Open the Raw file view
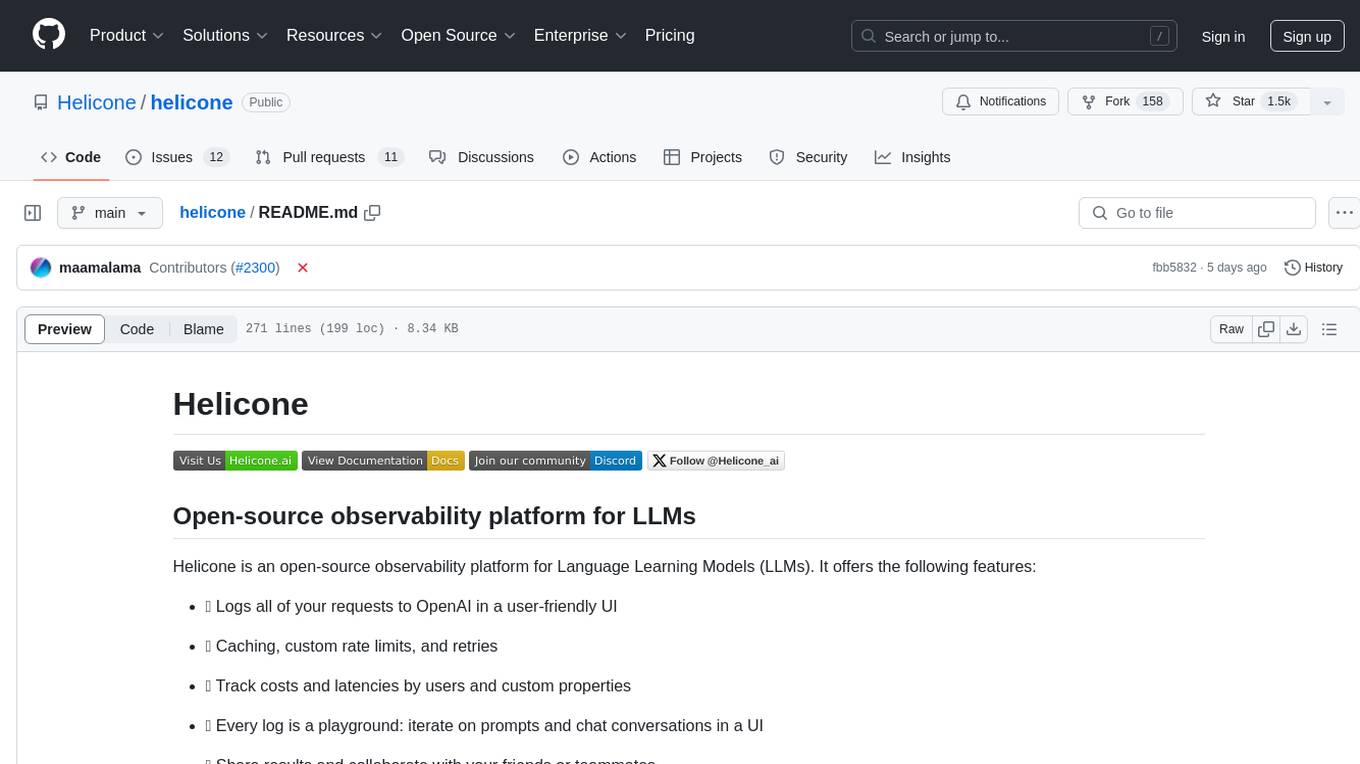Image resolution: width=1360 pixels, height=764 pixels. click(1231, 329)
